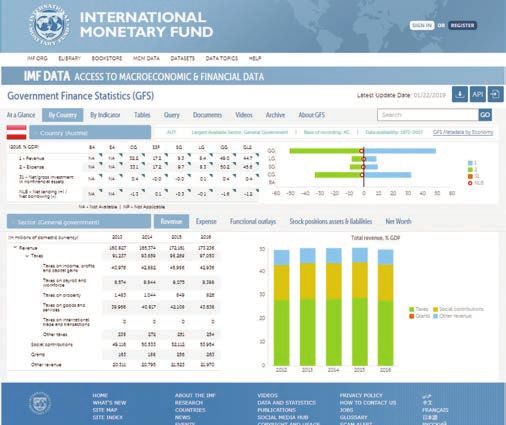Collapse the Revenue tree row arrow

[x=15, y=248]
